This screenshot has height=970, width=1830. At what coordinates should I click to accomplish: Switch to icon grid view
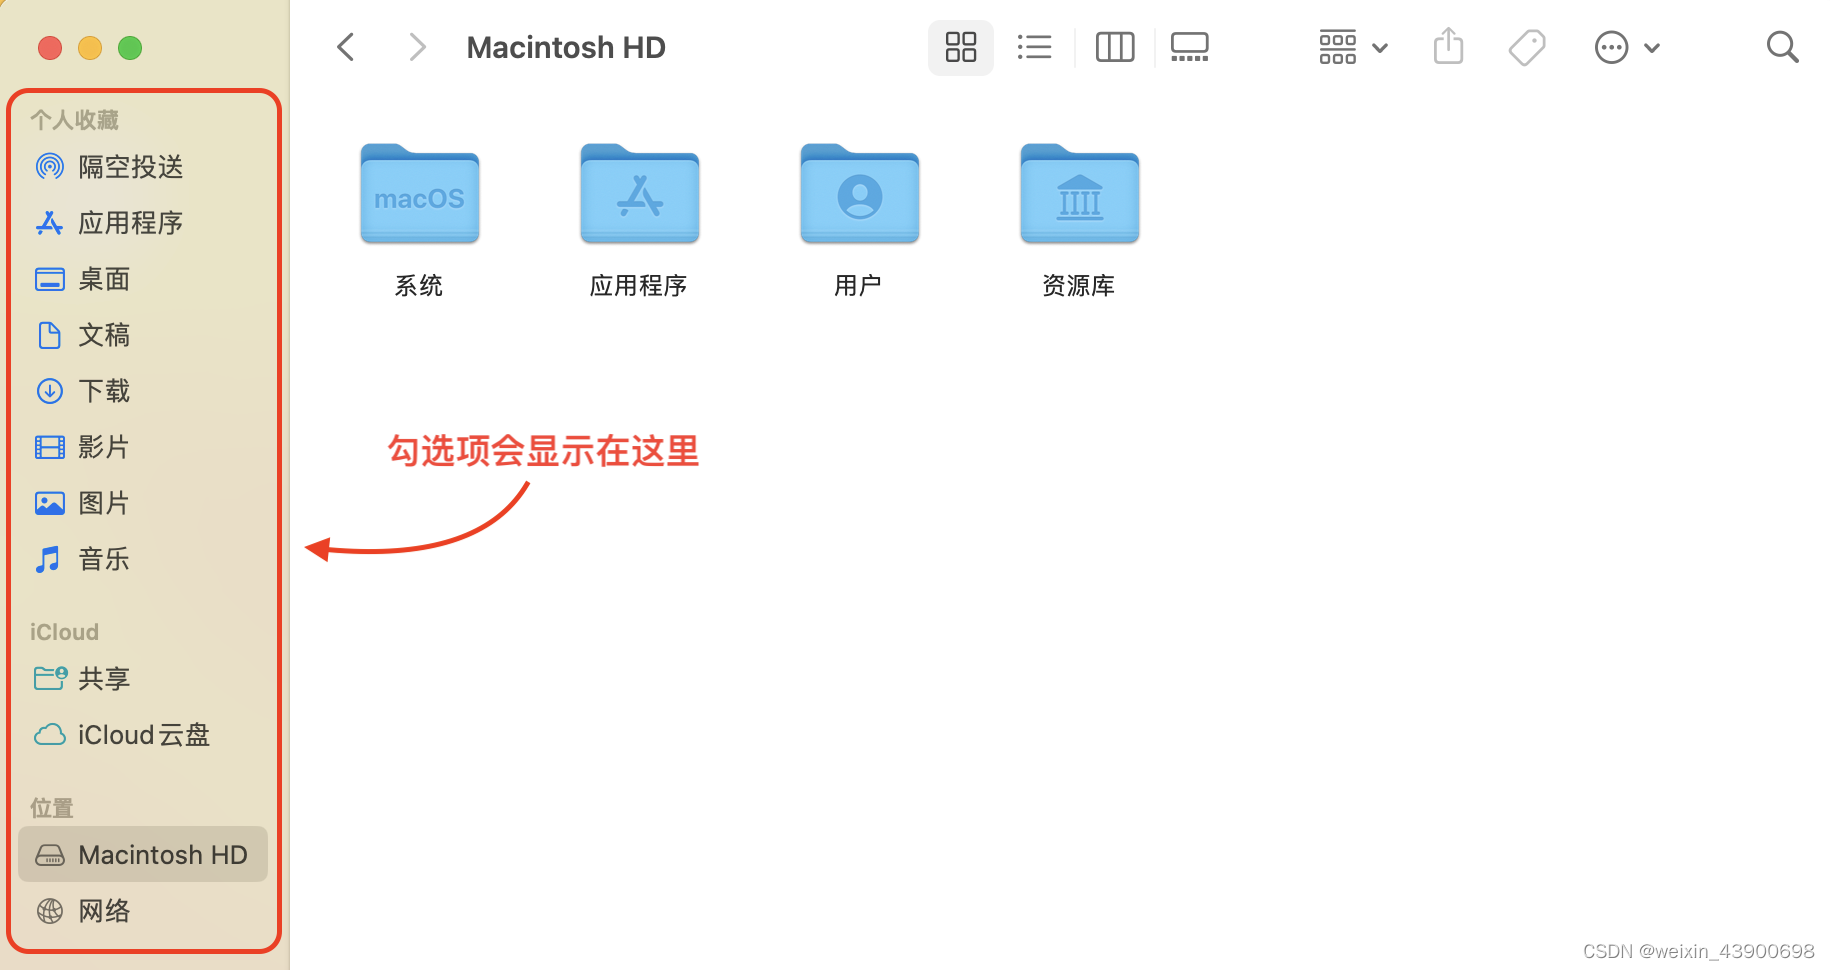[x=961, y=47]
